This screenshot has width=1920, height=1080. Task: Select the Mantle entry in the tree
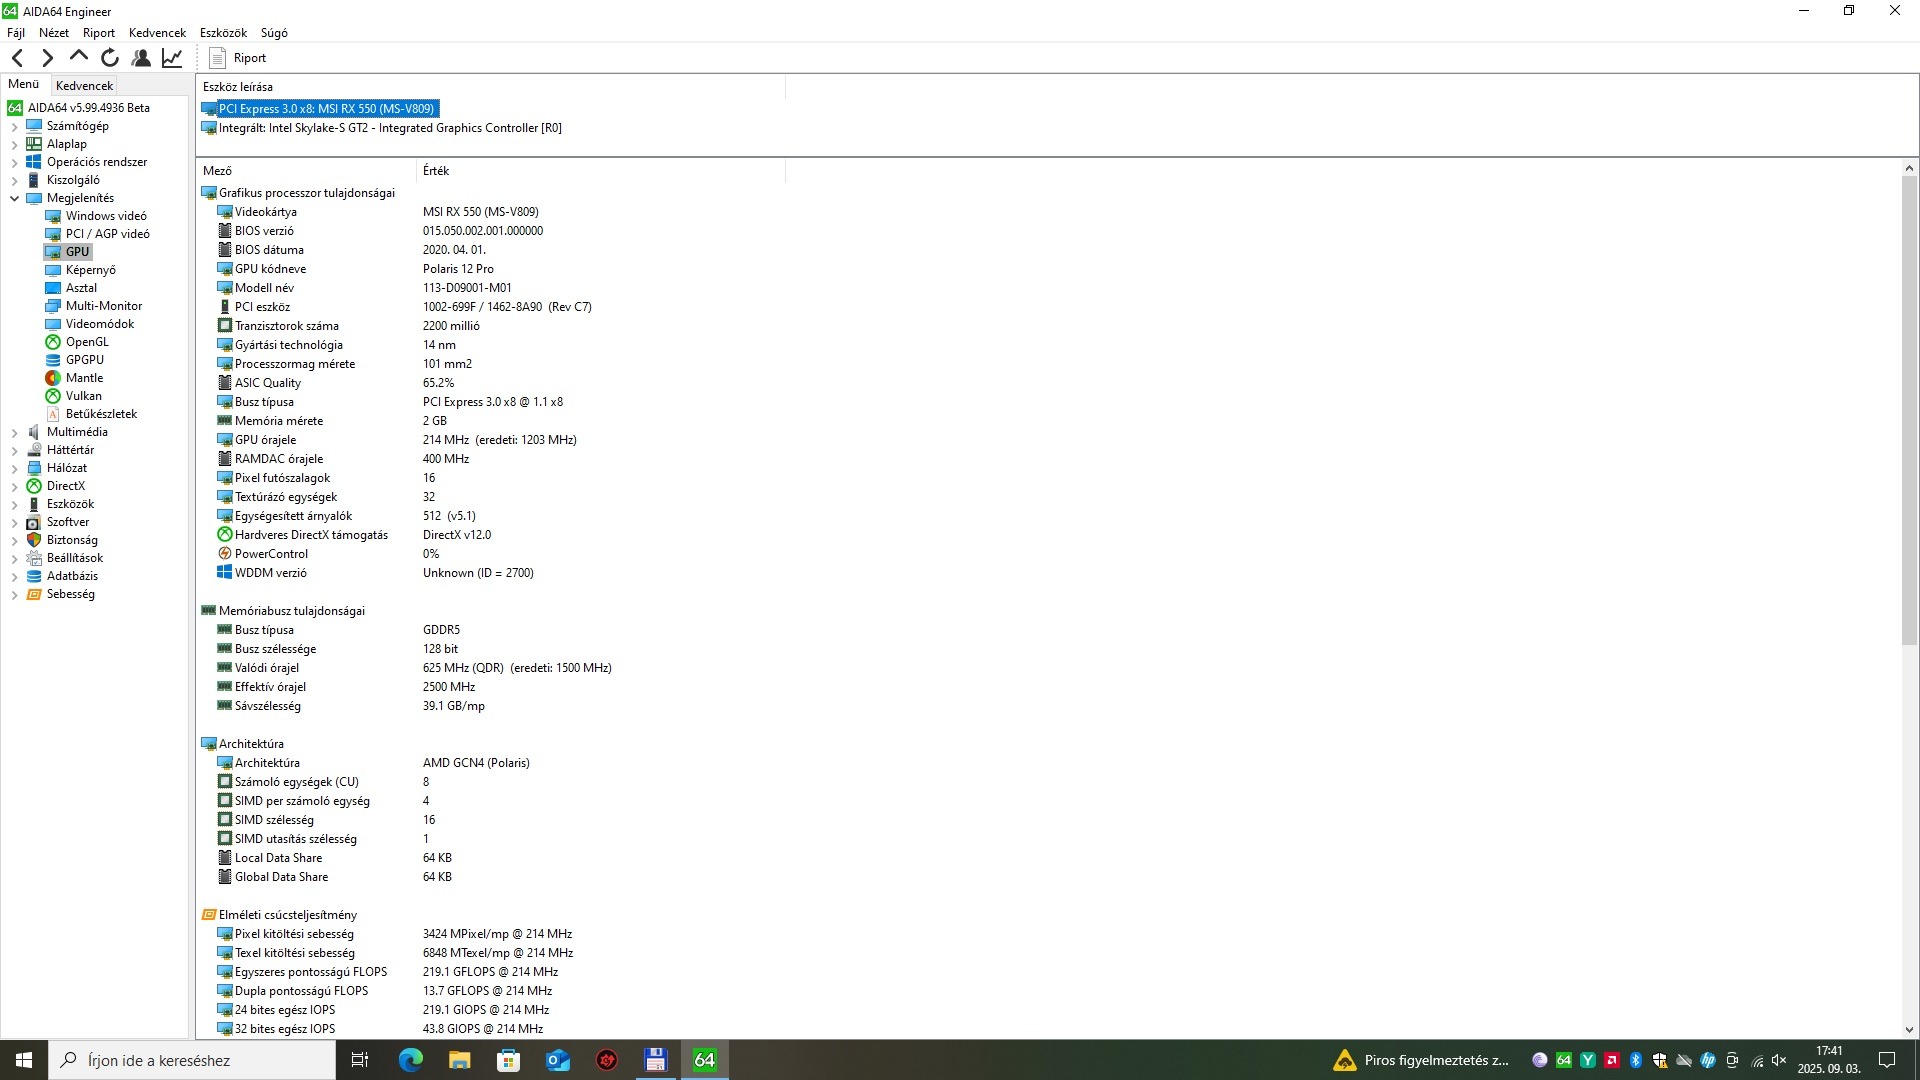[x=84, y=378]
